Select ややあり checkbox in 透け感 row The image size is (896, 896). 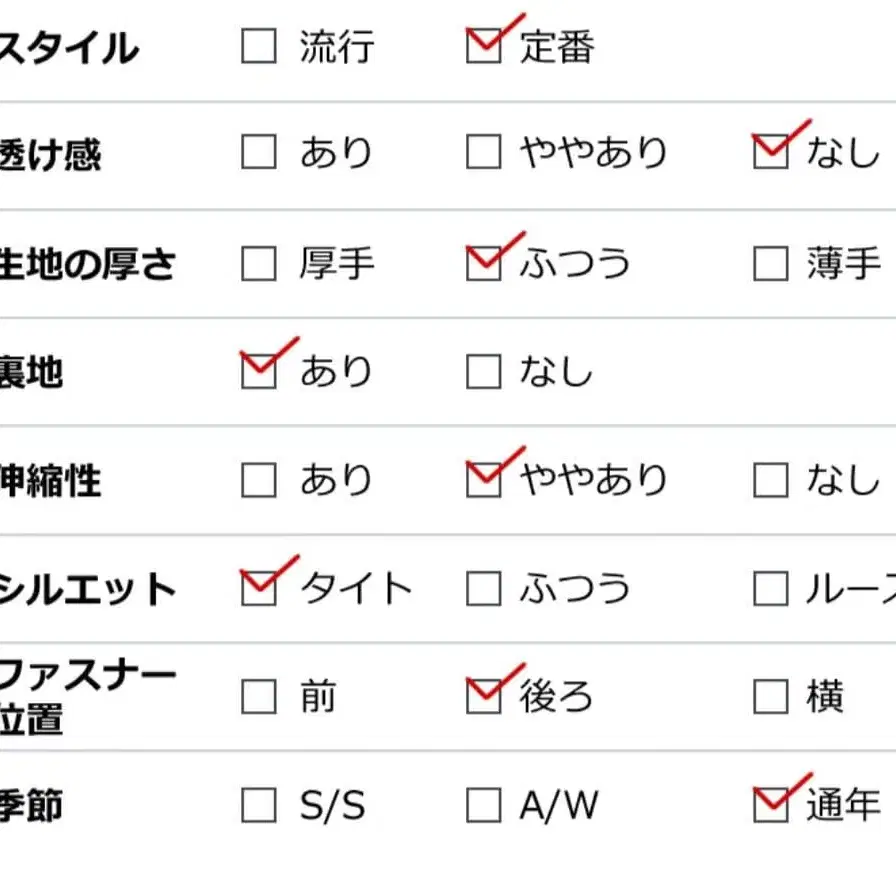pos(483,153)
